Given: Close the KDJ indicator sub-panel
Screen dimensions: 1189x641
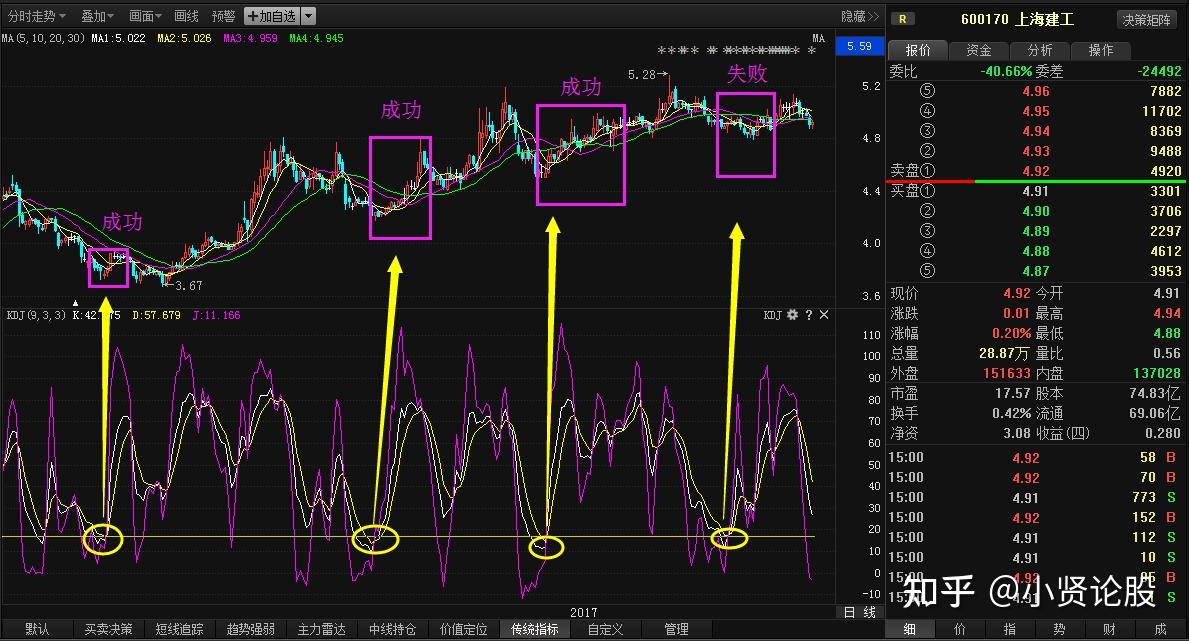Looking at the screenshot, I should [x=823, y=314].
